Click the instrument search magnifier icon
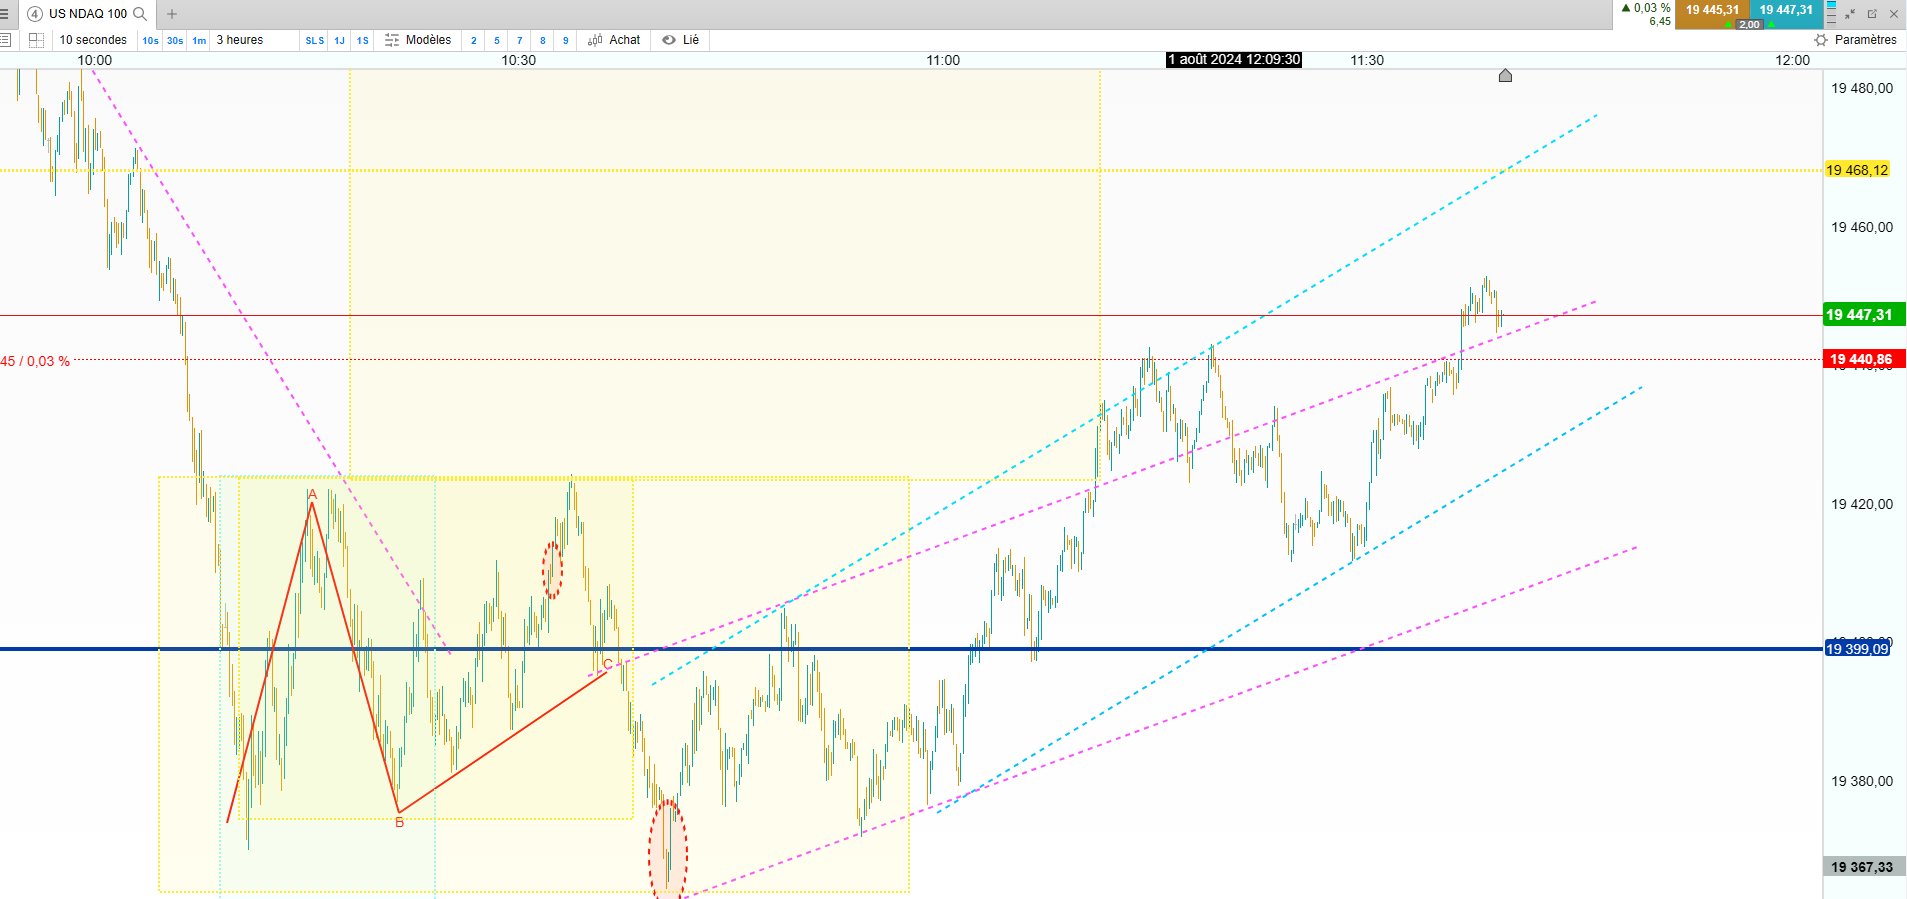 (x=140, y=14)
